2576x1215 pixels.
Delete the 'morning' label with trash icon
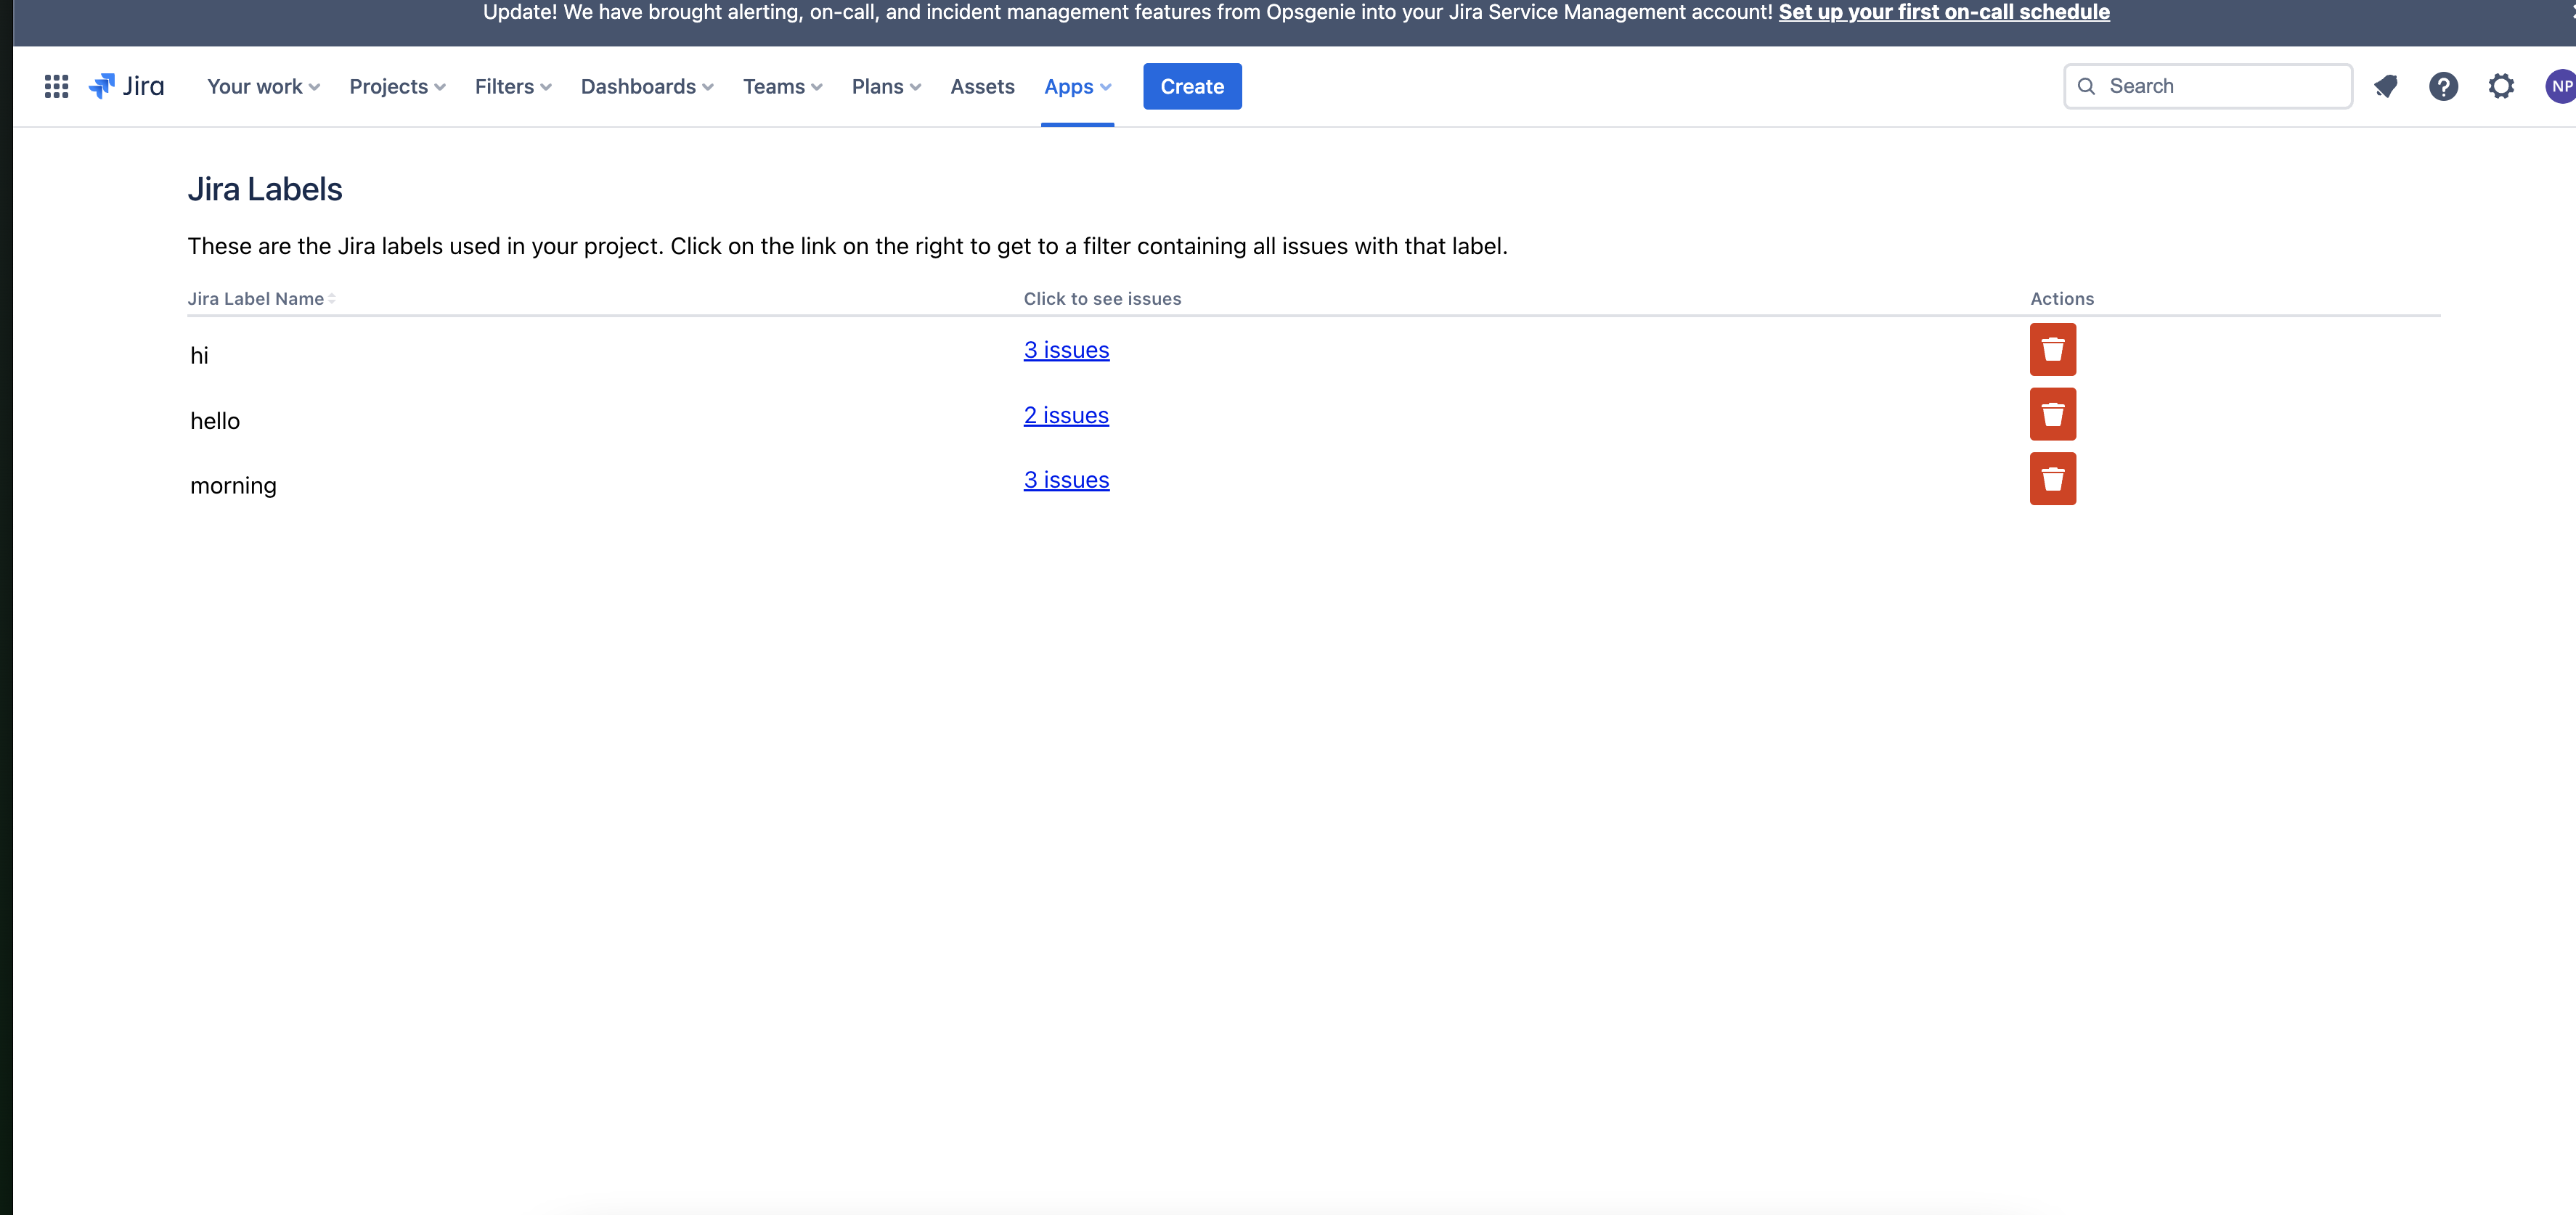click(x=2052, y=479)
